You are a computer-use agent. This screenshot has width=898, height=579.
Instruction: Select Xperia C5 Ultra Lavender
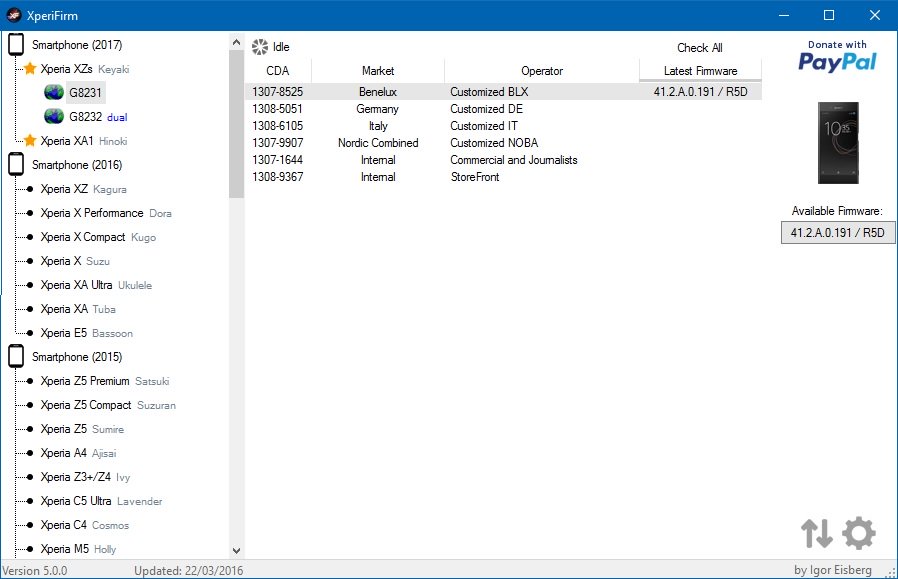[x=101, y=501]
